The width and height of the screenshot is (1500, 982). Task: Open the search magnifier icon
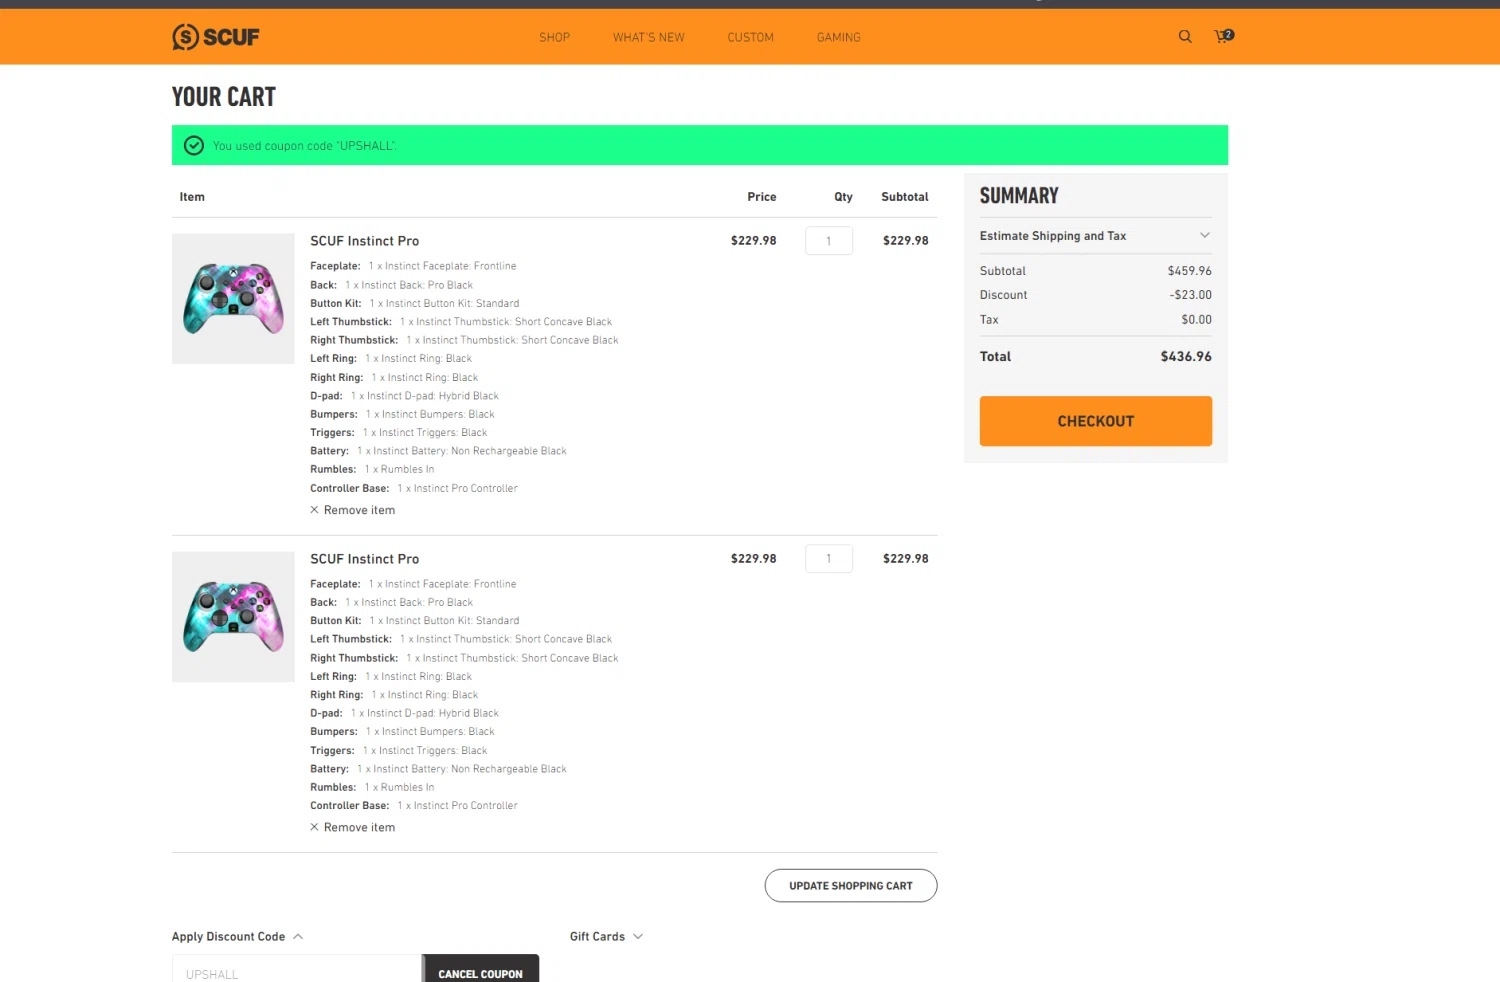tap(1185, 36)
